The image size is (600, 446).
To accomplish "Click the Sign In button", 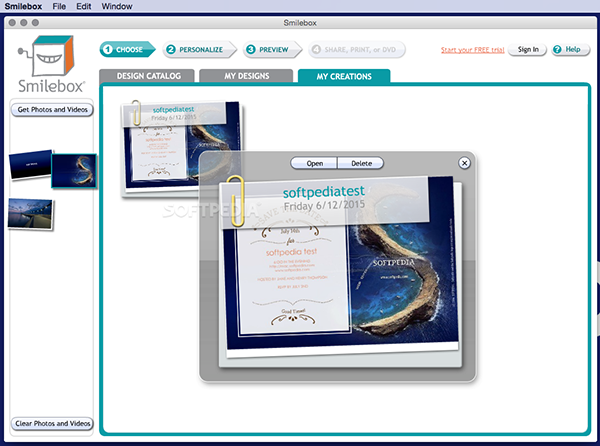I will (x=528, y=49).
